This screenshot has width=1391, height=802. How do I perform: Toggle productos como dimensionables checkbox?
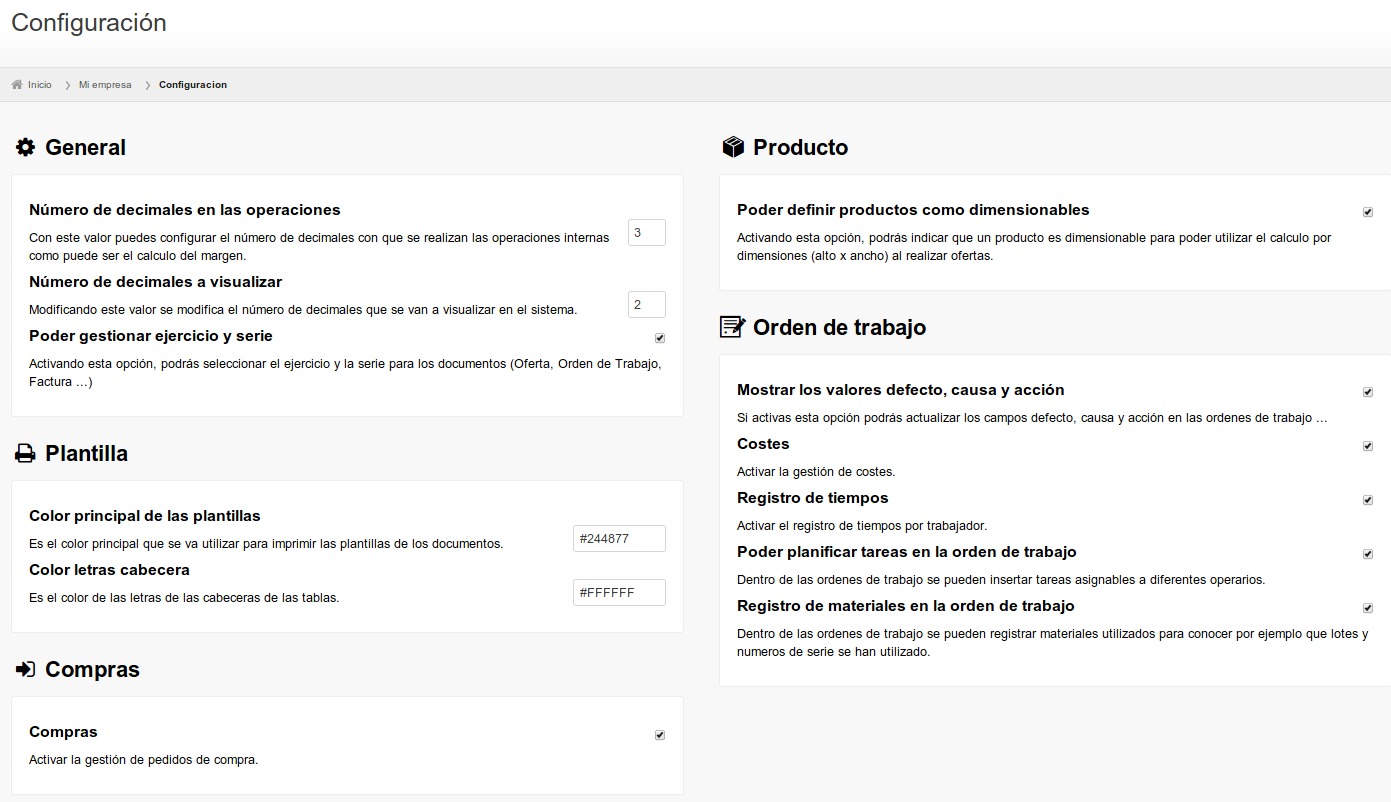1368,212
